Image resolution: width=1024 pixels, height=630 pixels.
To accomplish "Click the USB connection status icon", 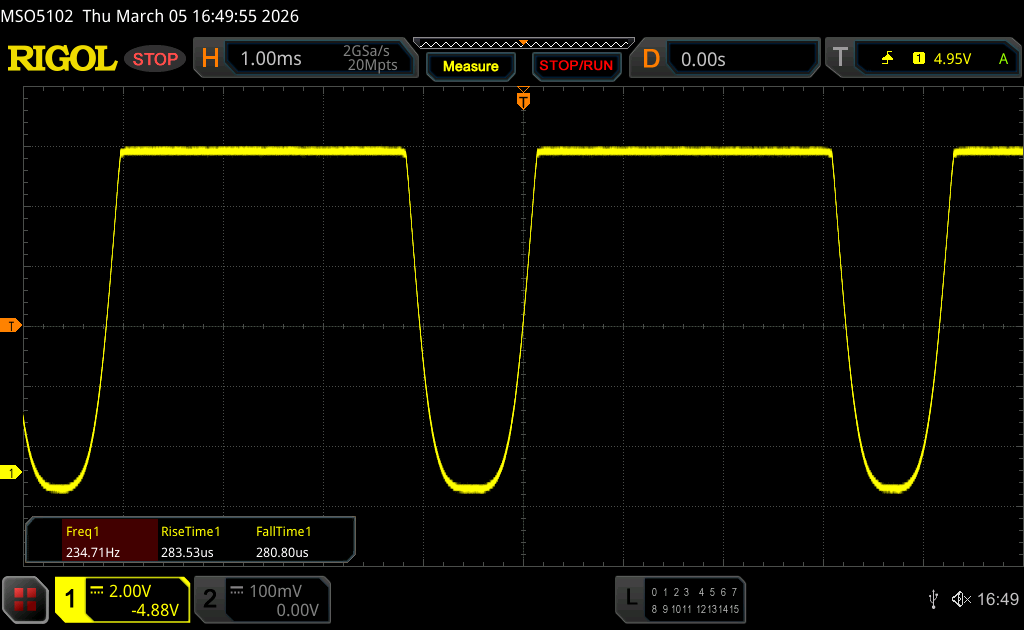I will [x=933, y=599].
